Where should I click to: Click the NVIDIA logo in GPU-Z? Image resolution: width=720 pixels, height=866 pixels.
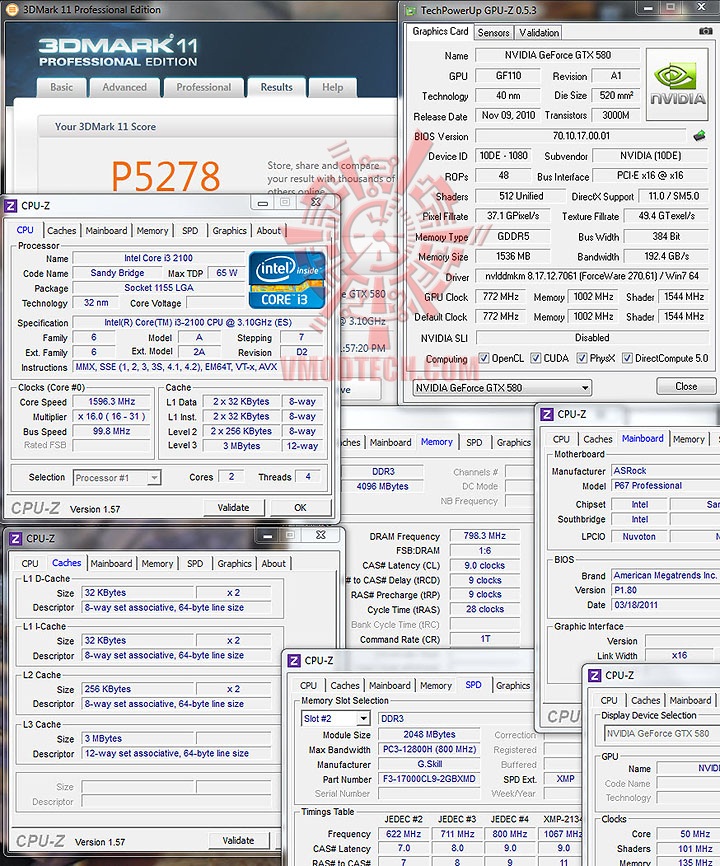tap(677, 85)
